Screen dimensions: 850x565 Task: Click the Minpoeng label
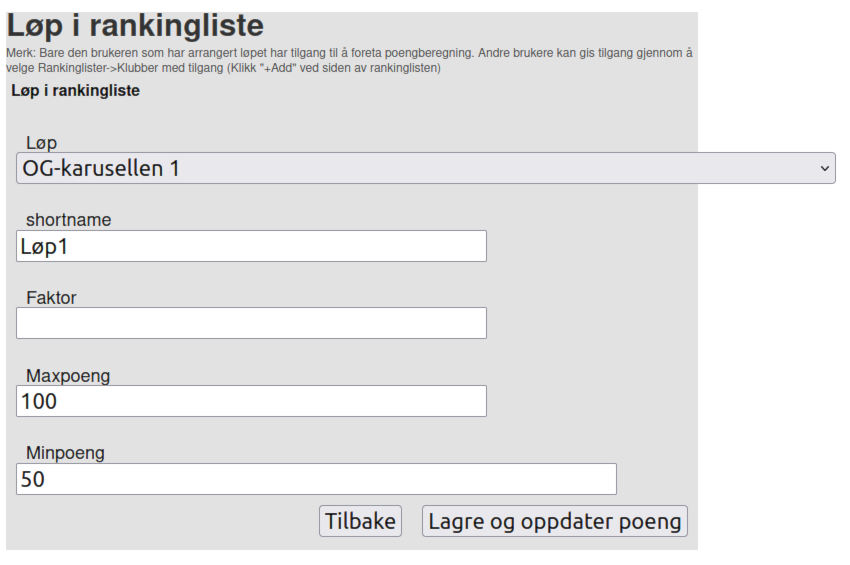pos(65,453)
